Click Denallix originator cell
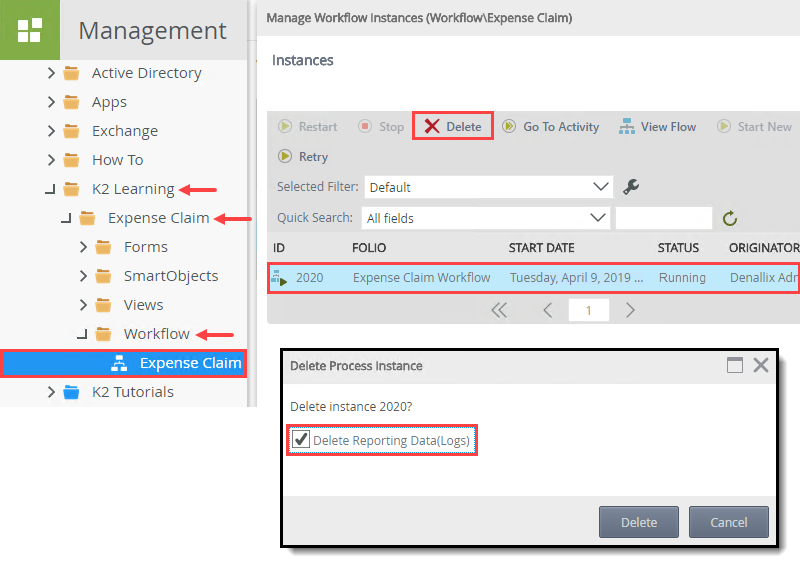This screenshot has height=563, width=800. [x=764, y=278]
